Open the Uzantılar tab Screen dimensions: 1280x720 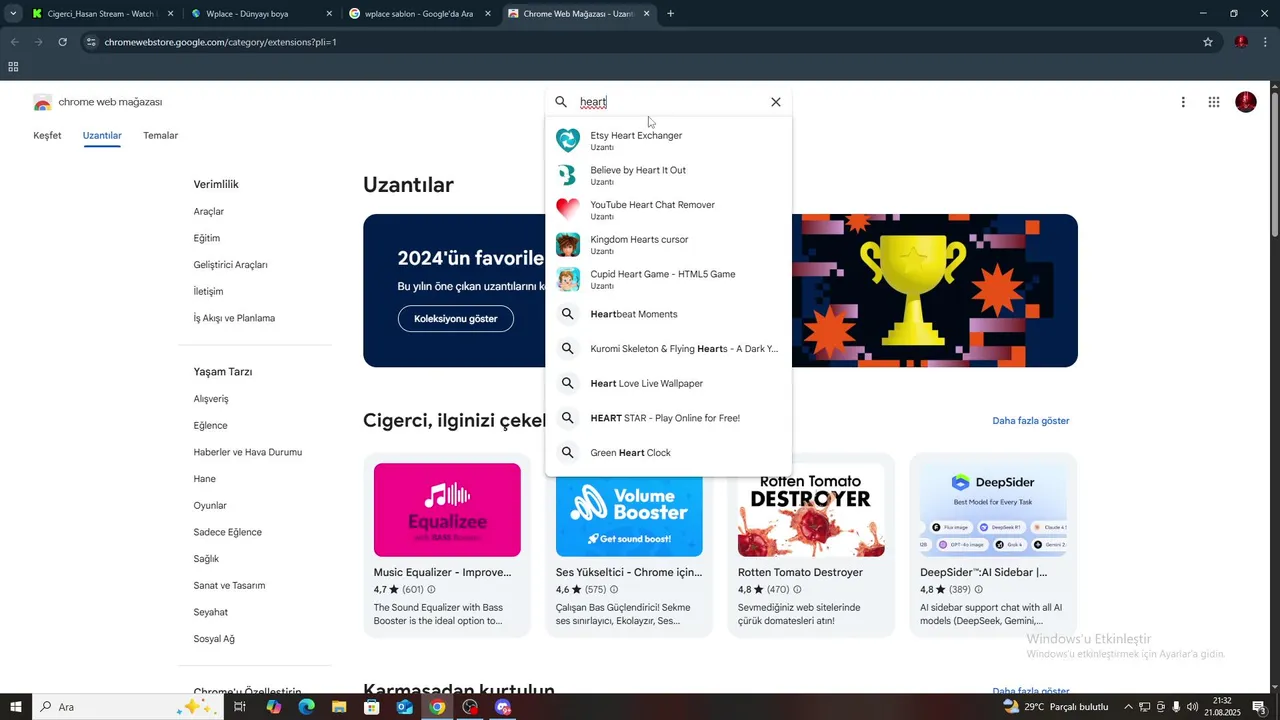[x=102, y=135]
